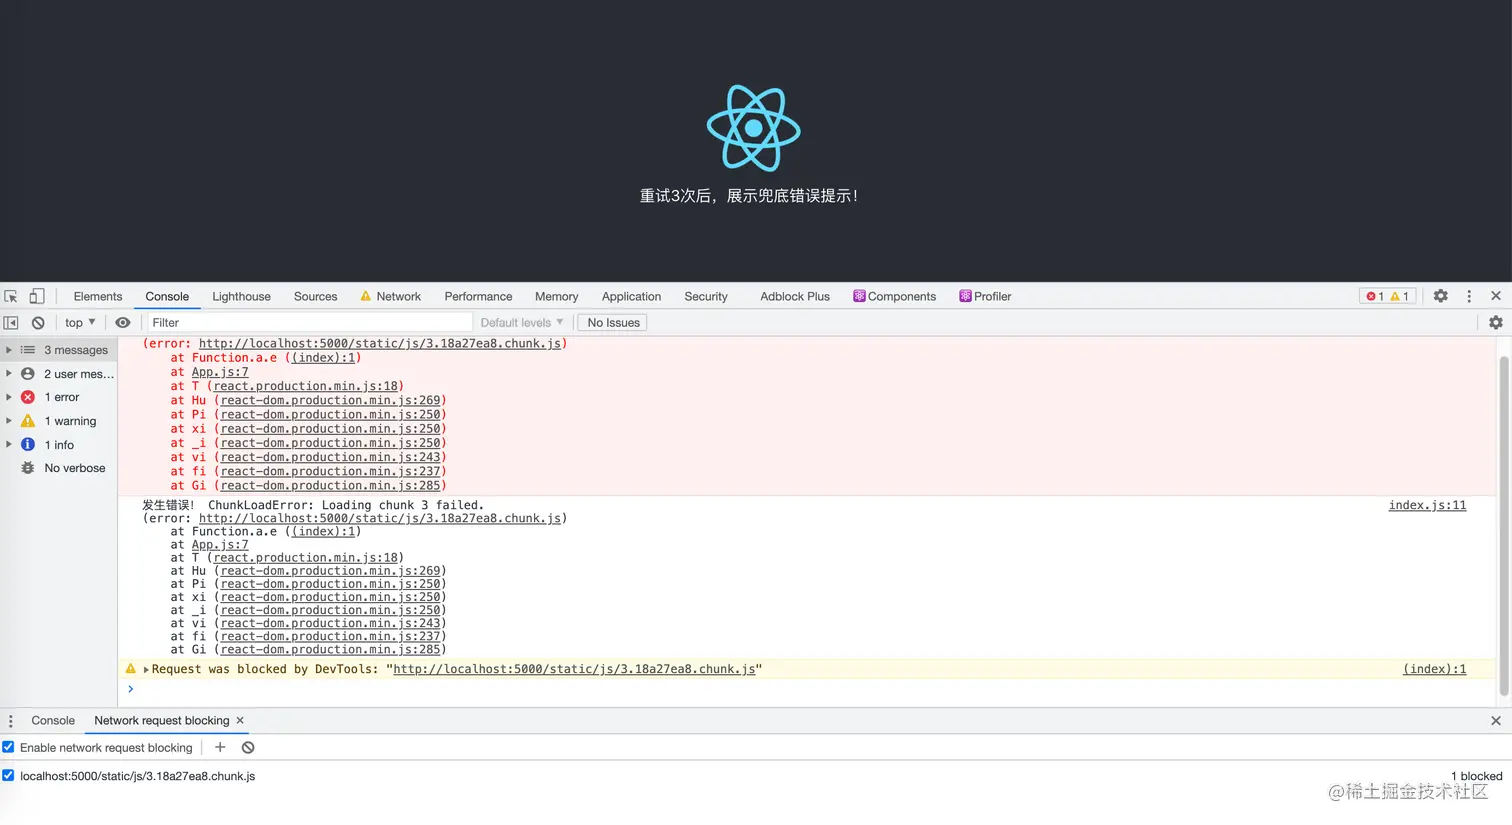Expand the 2 user messages group

pos(9,374)
